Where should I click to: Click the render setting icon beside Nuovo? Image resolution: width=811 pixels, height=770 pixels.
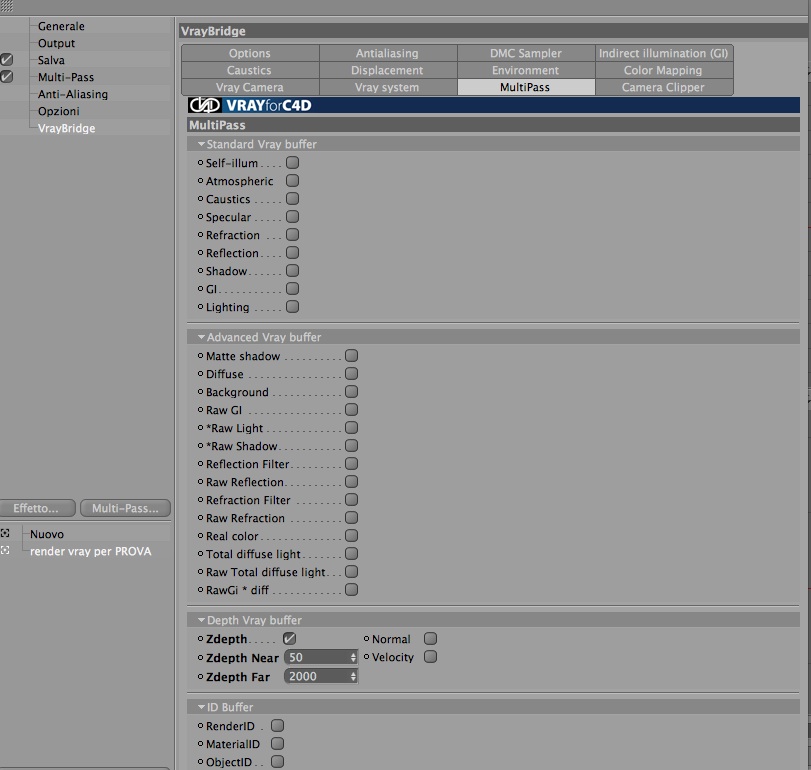click(x=5, y=533)
